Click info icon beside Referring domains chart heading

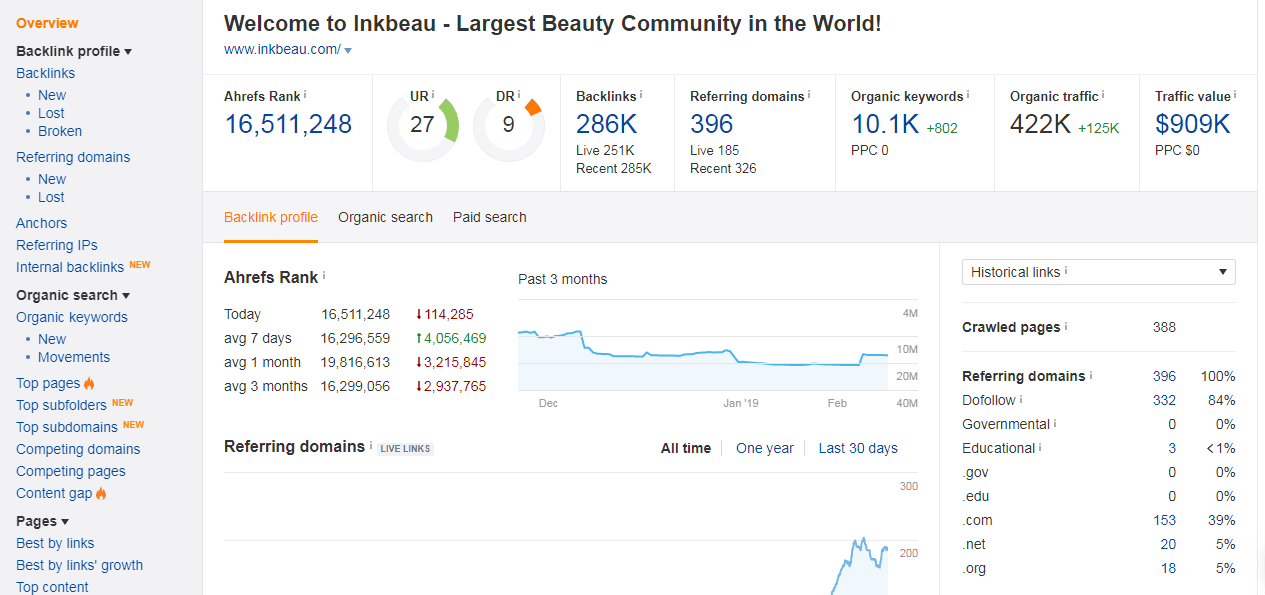371,445
